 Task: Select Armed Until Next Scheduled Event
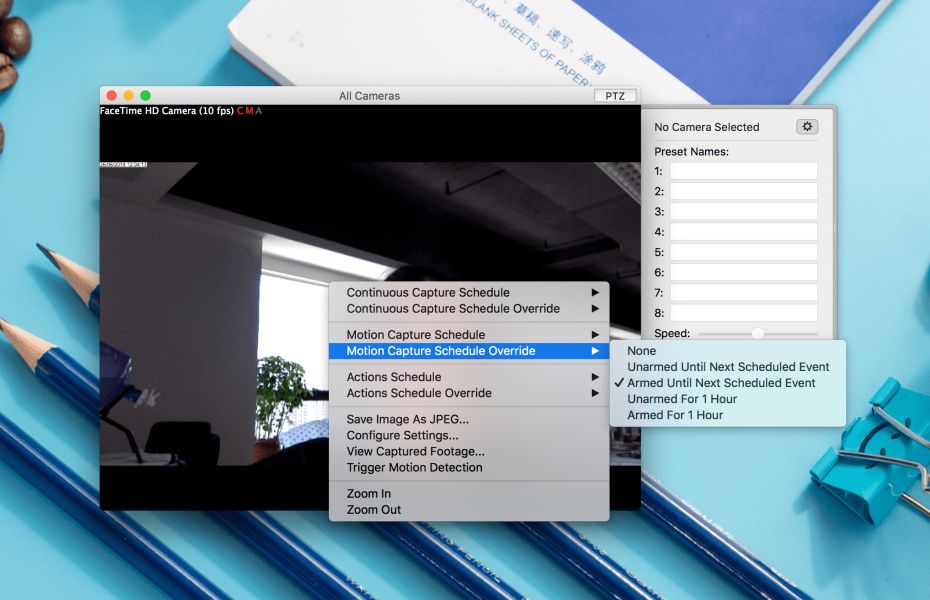[728, 382]
